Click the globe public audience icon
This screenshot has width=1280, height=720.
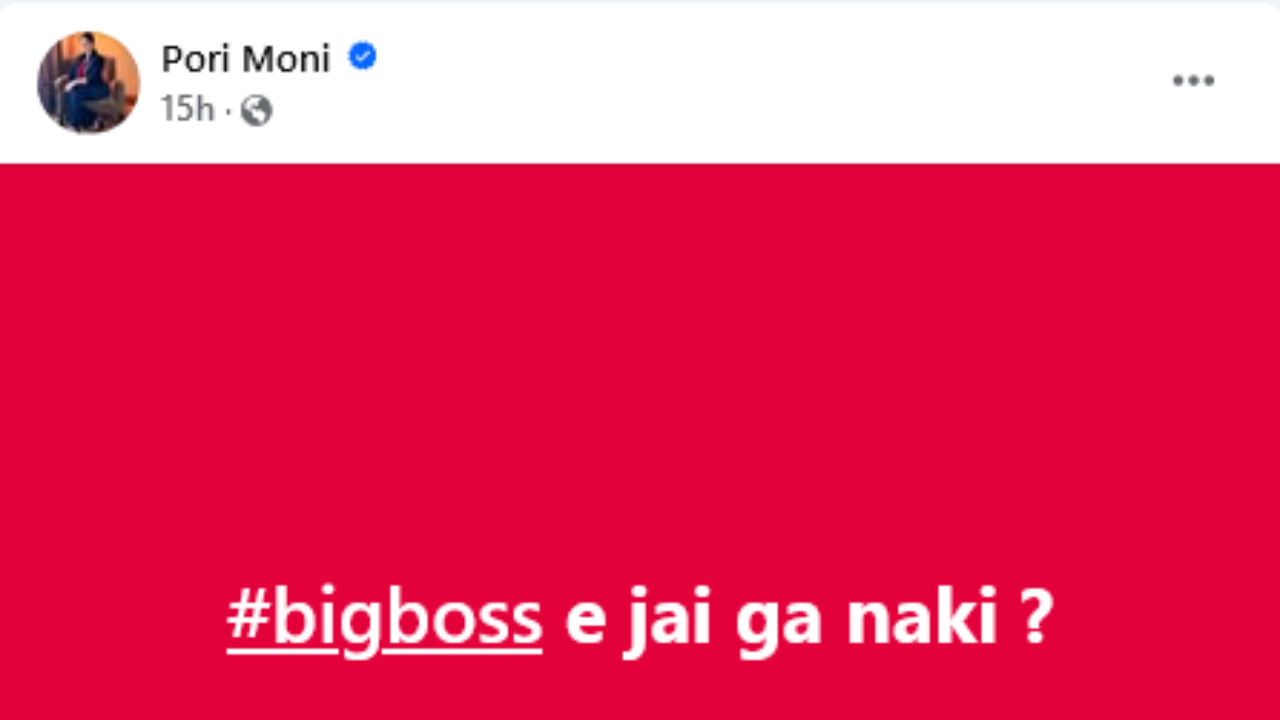(x=256, y=110)
